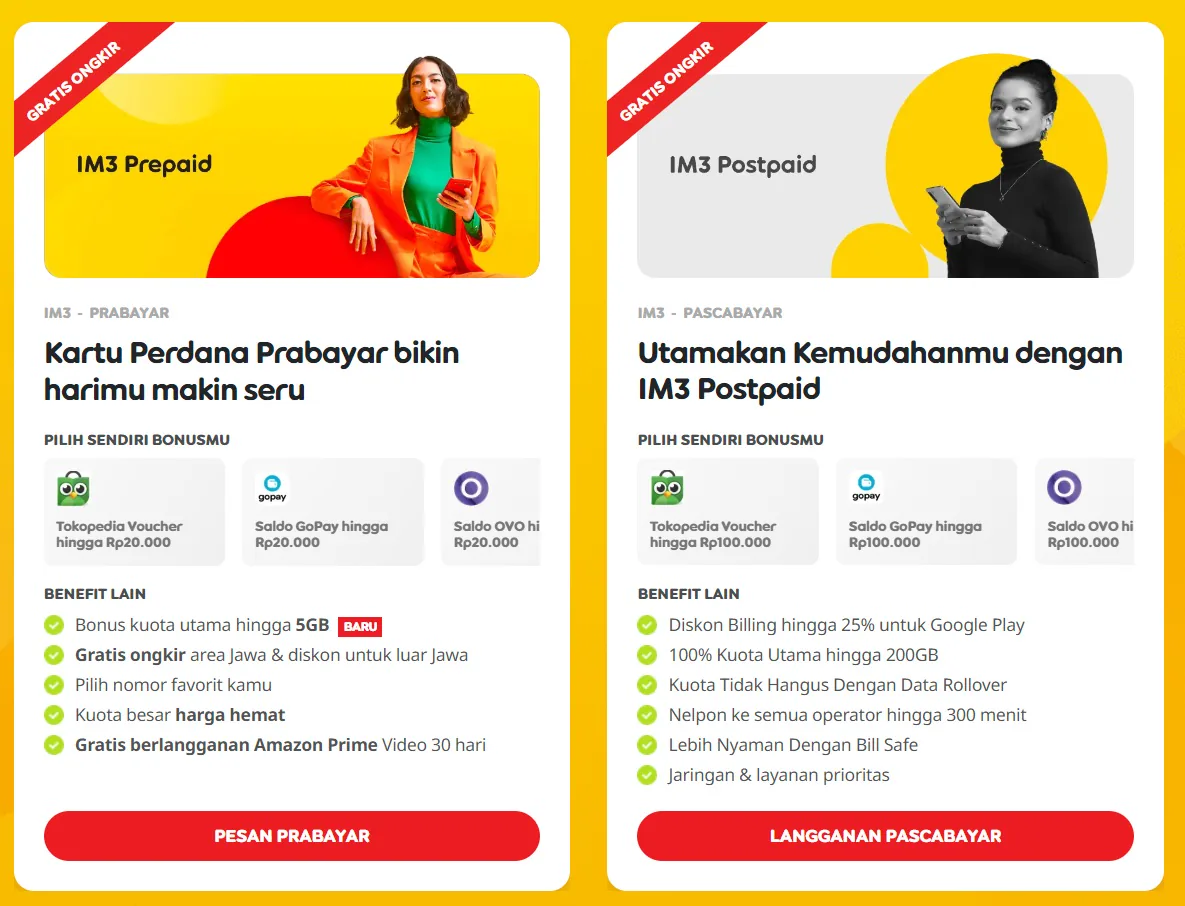Click the OVO purple ring icon in Prepaid card

471,488
